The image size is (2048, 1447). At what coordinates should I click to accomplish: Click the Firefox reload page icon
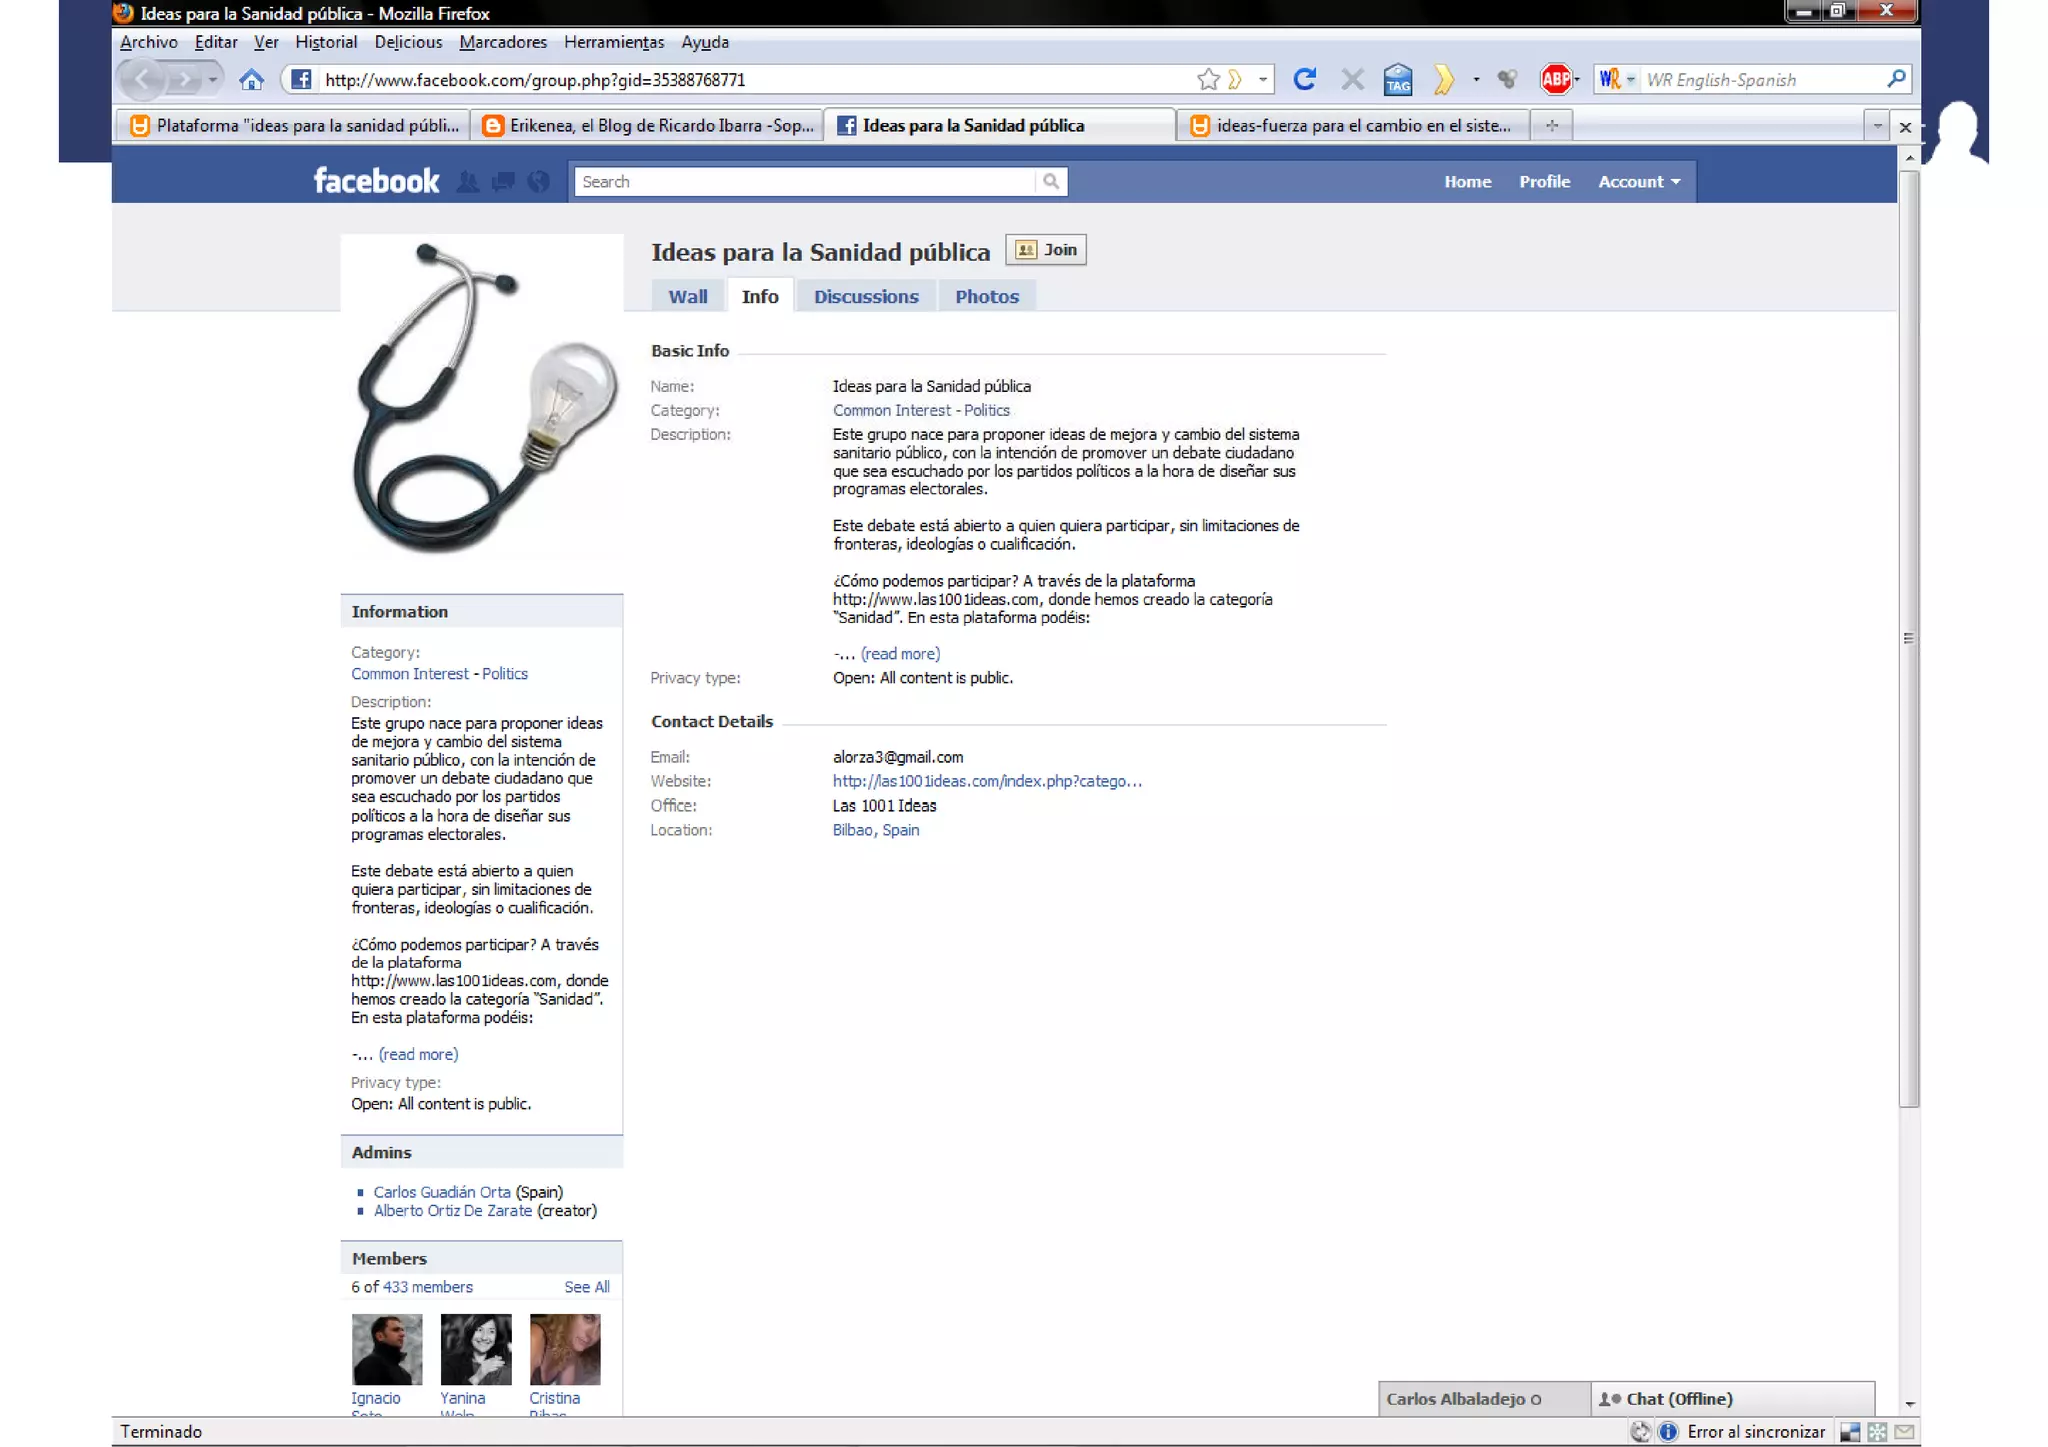1304,79
